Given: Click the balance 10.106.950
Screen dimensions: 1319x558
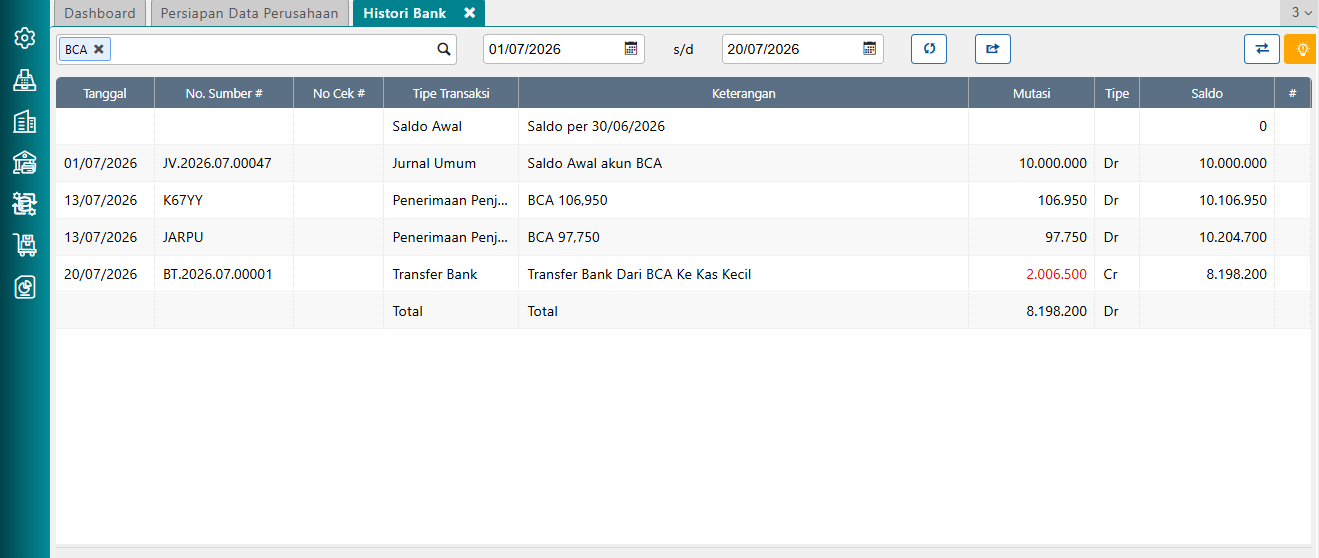Looking at the screenshot, I should coord(1233,200).
